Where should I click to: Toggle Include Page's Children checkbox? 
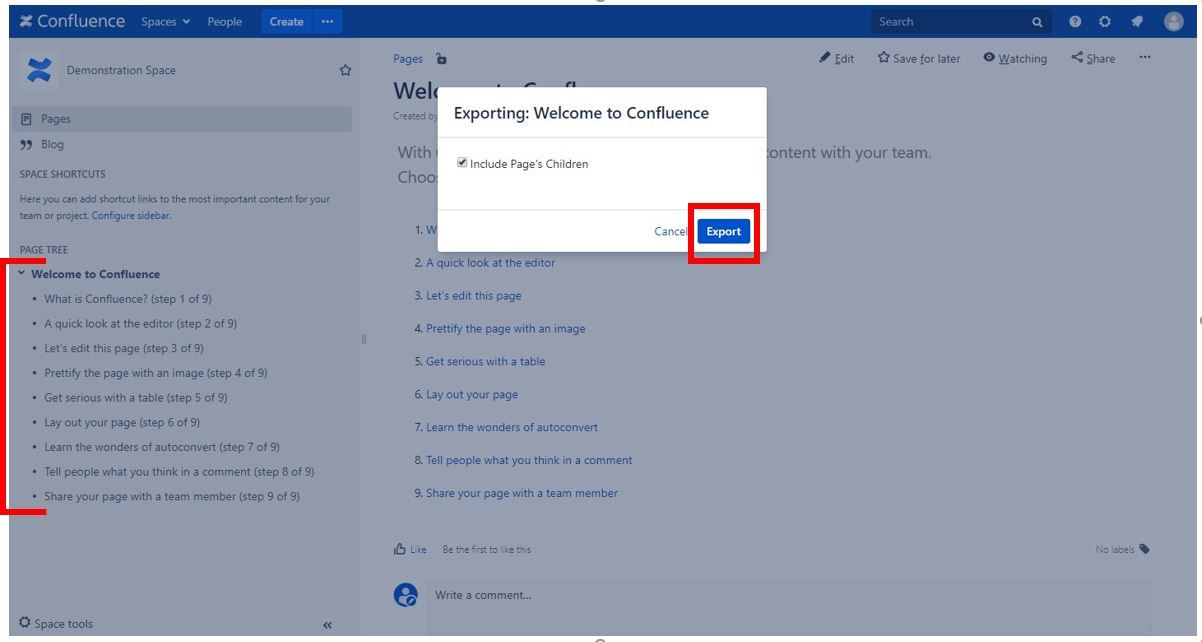click(462, 163)
